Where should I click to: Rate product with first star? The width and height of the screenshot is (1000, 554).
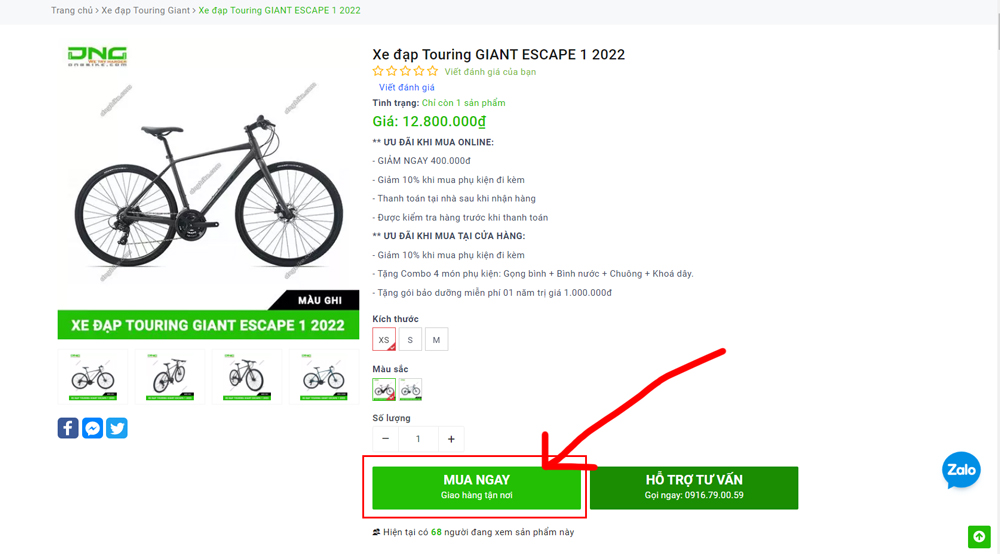378,71
